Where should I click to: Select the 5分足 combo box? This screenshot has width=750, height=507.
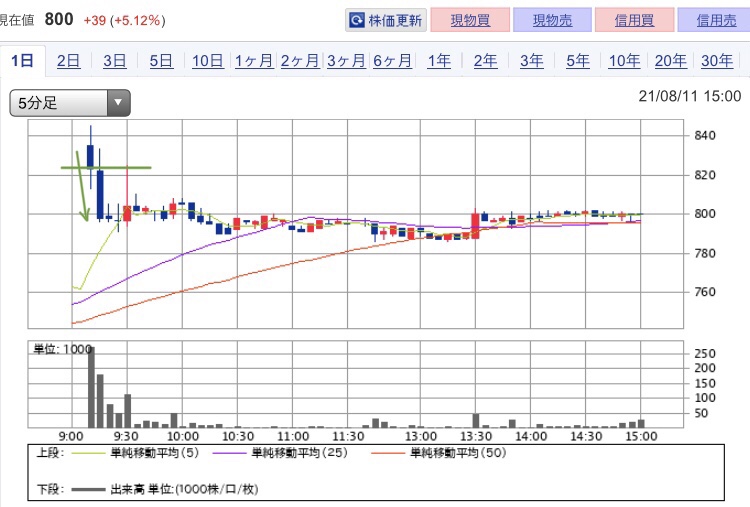(x=70, y=102)
